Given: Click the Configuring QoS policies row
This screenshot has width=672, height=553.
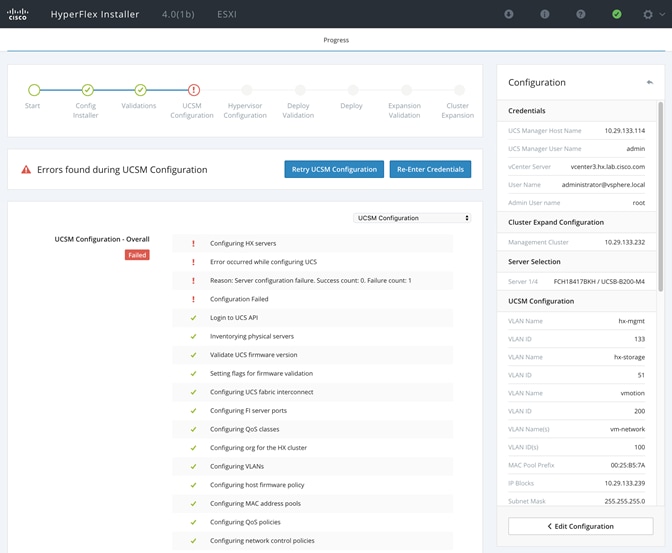Looking at the screenshot, I should coord(312,522).
